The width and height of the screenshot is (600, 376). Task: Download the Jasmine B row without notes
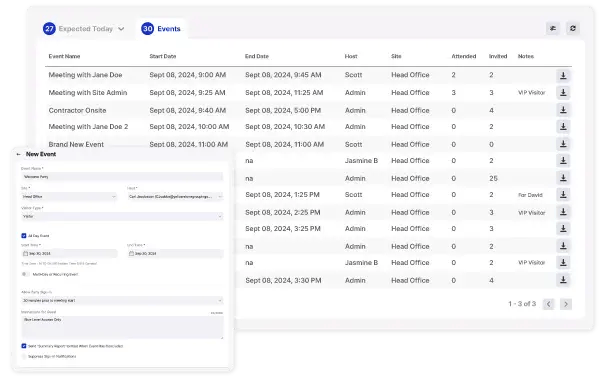pyautogui.click(x=563, y=161)
